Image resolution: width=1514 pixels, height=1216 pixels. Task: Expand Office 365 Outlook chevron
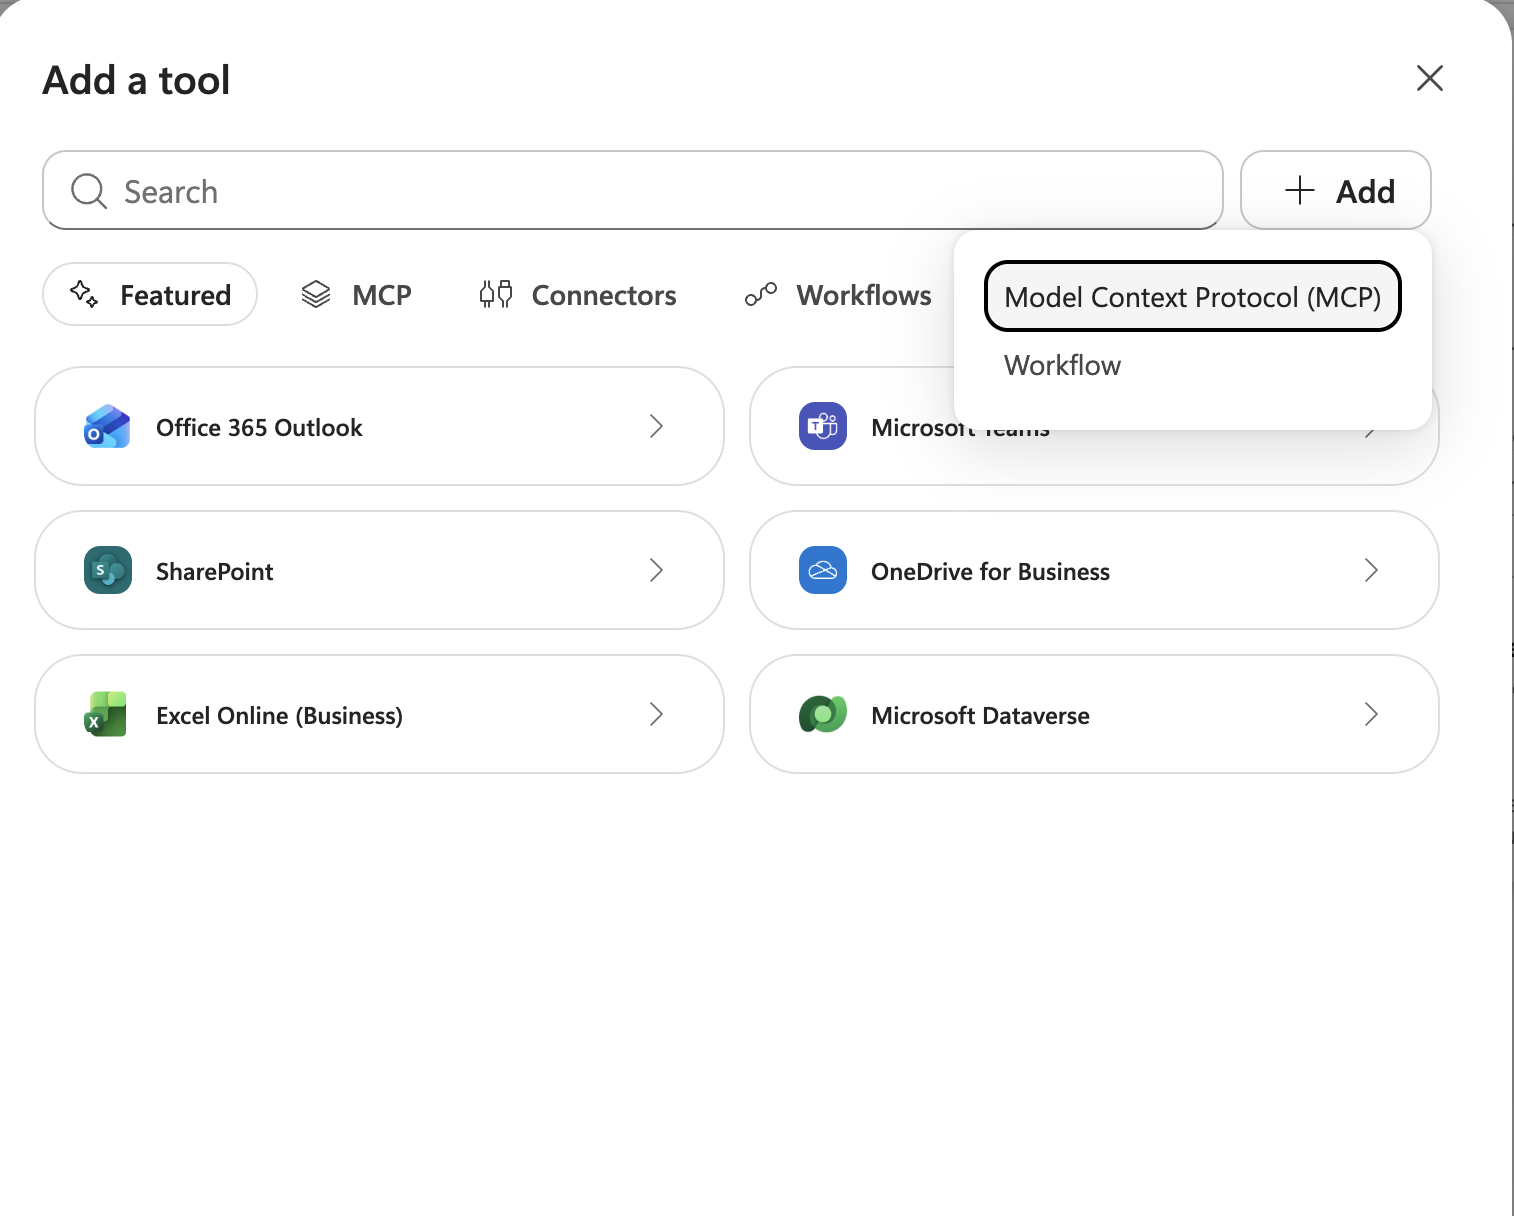click(656, 426)
